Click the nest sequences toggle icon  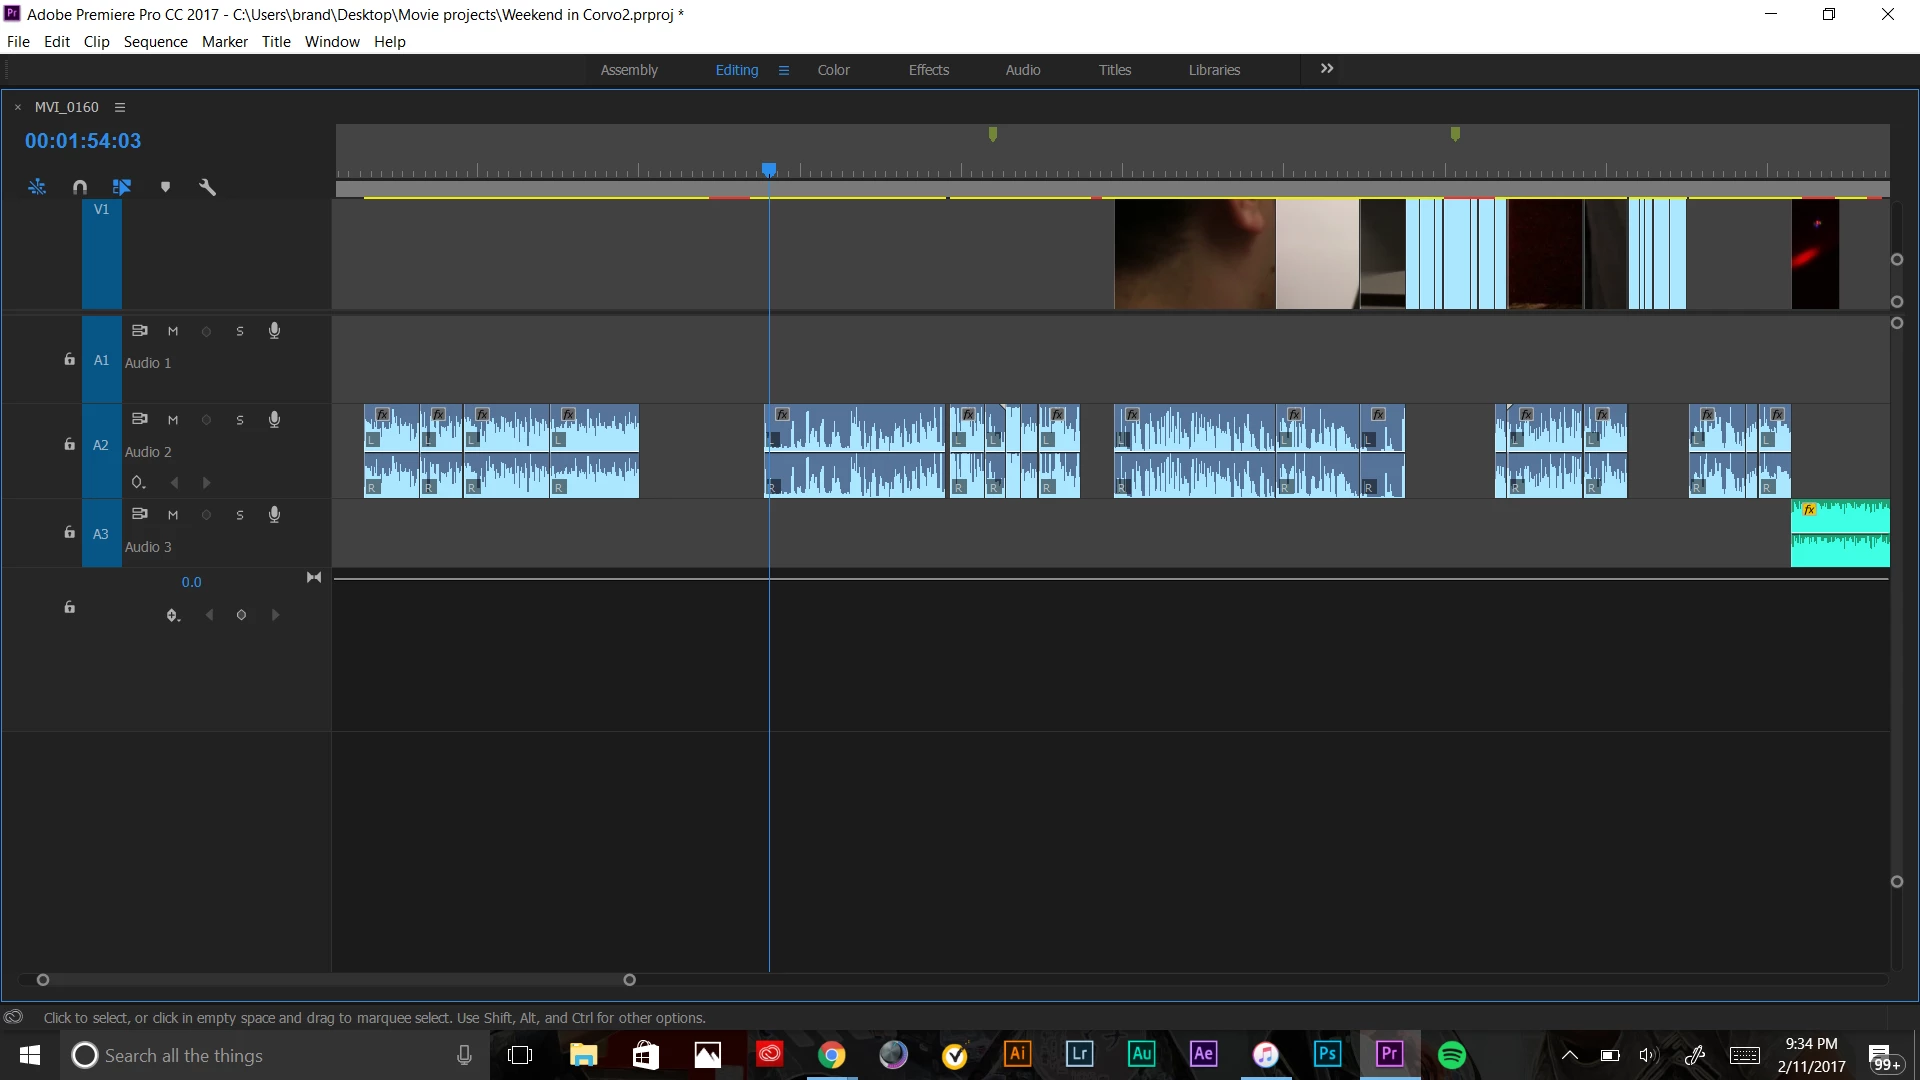click(x=37, y=187)
